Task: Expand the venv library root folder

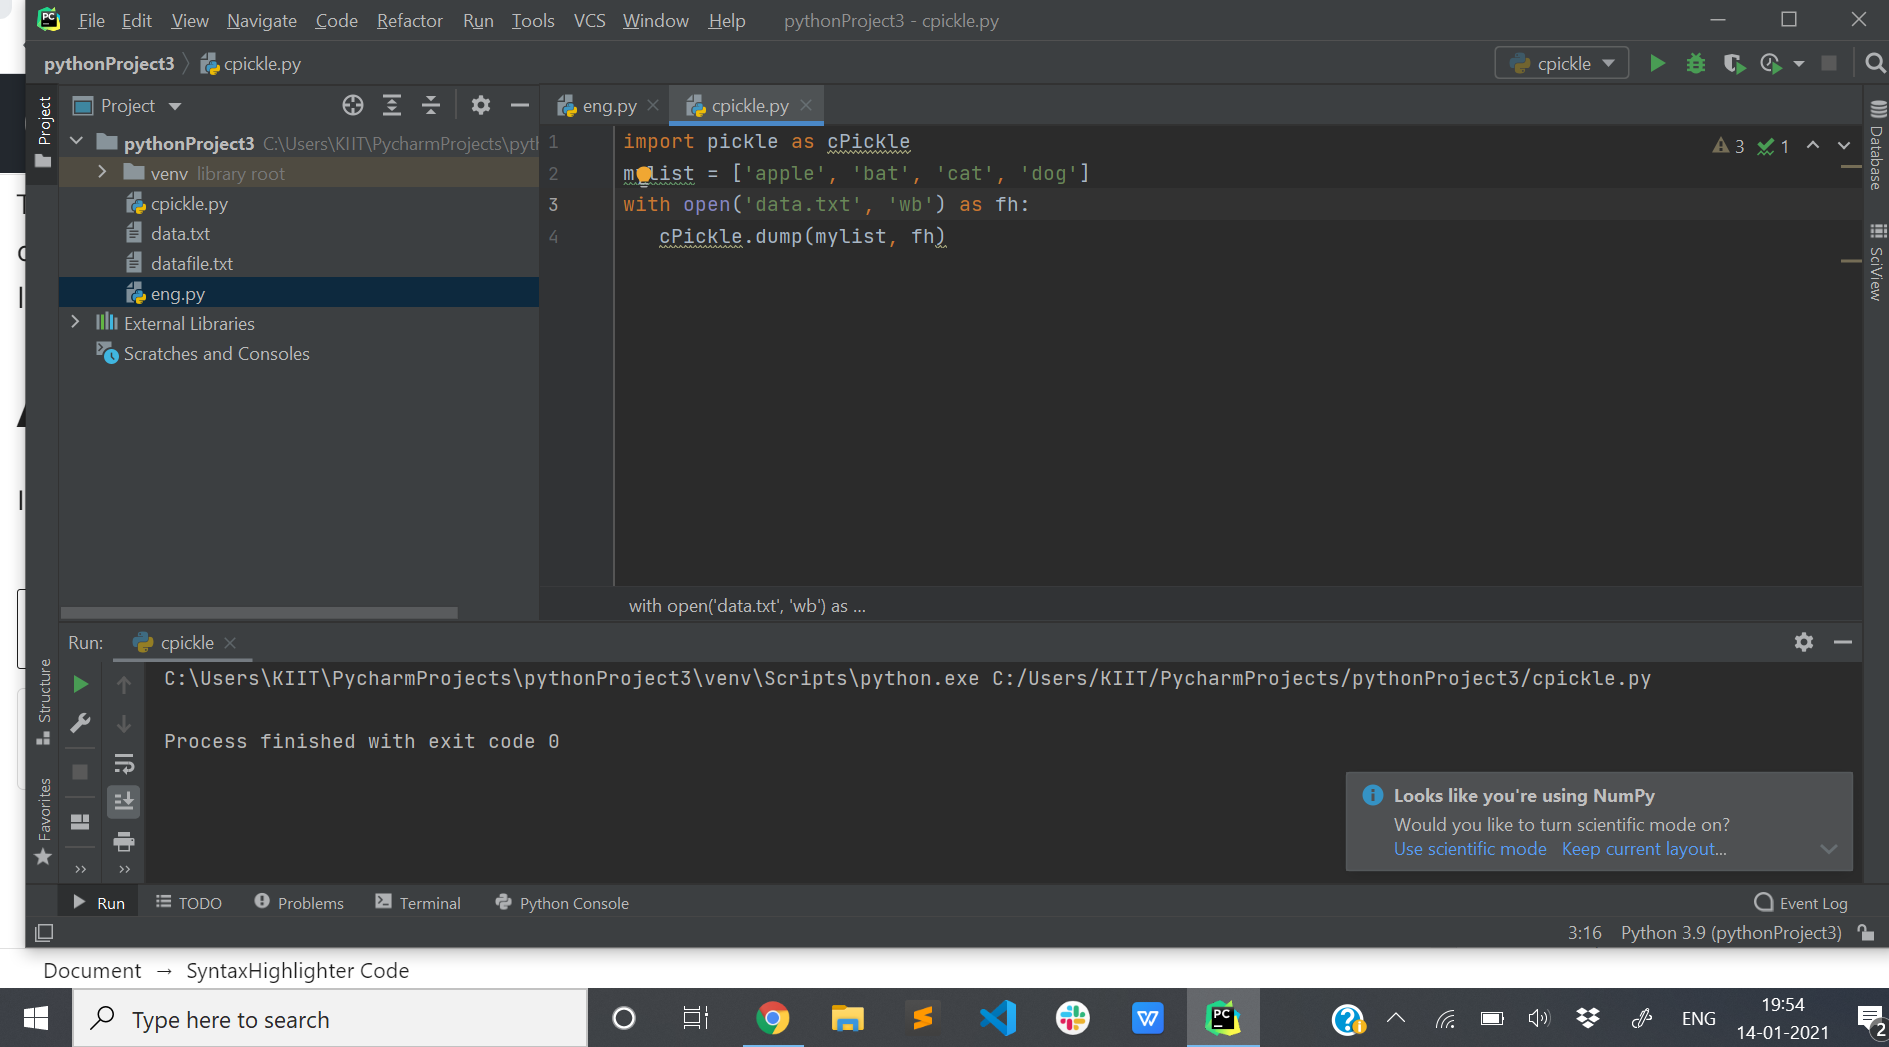Action: 101,172
